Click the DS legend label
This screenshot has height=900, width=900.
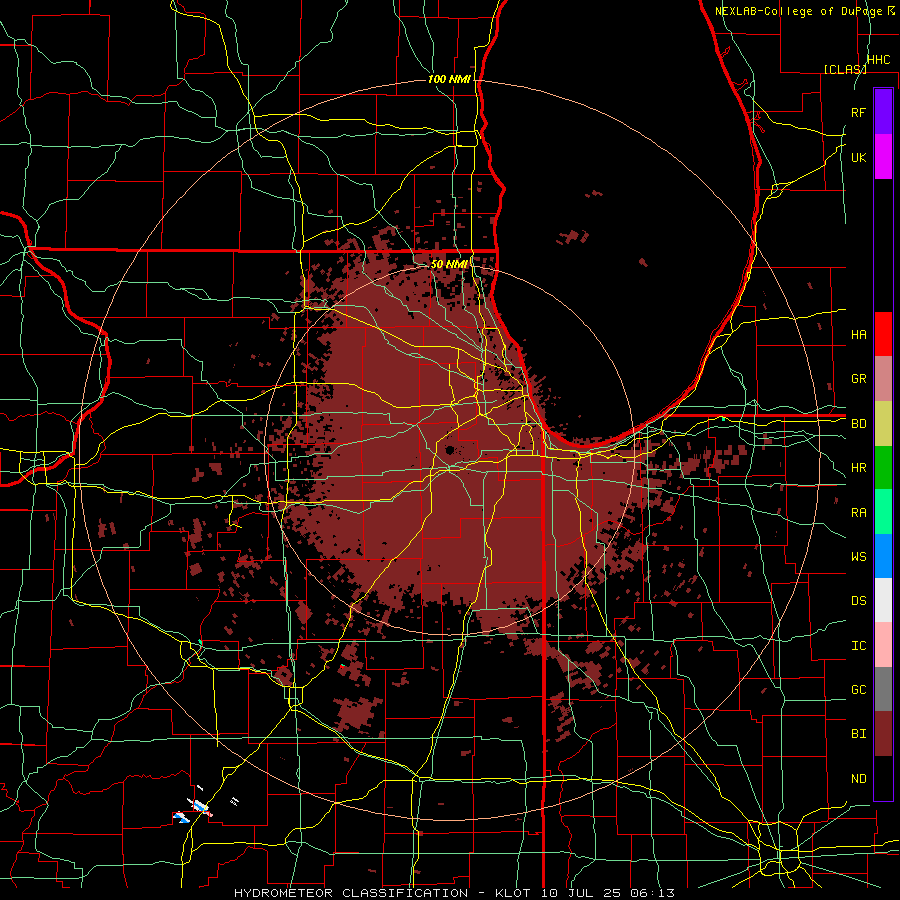click(x=858, y=601)
